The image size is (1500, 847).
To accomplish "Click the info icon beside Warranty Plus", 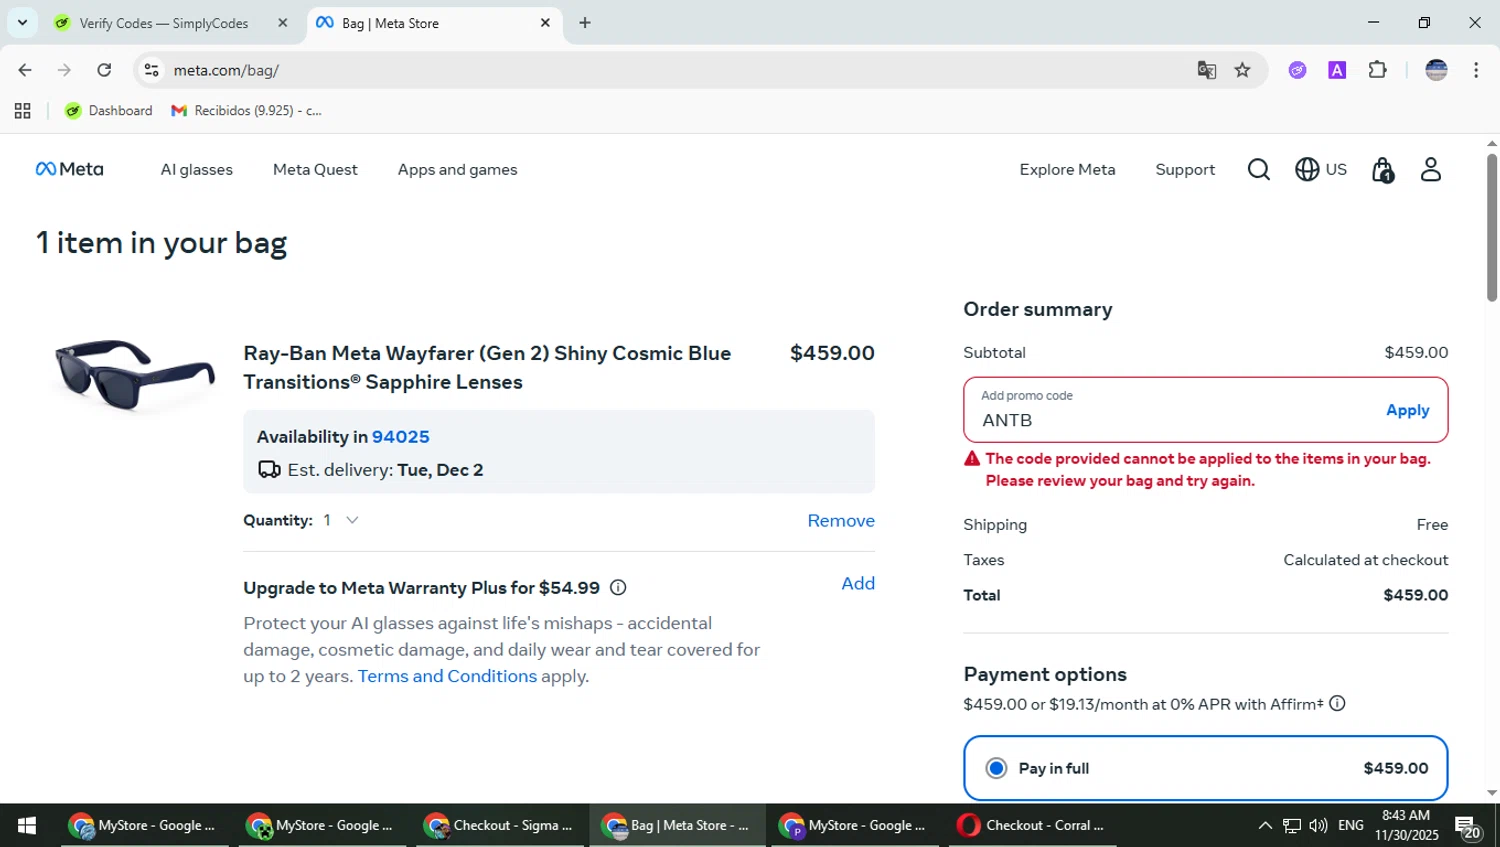I will point(618,588).
